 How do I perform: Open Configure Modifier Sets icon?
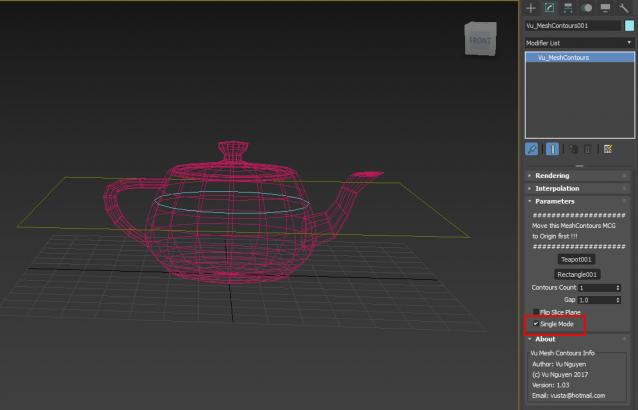click(x=608, y=149)
